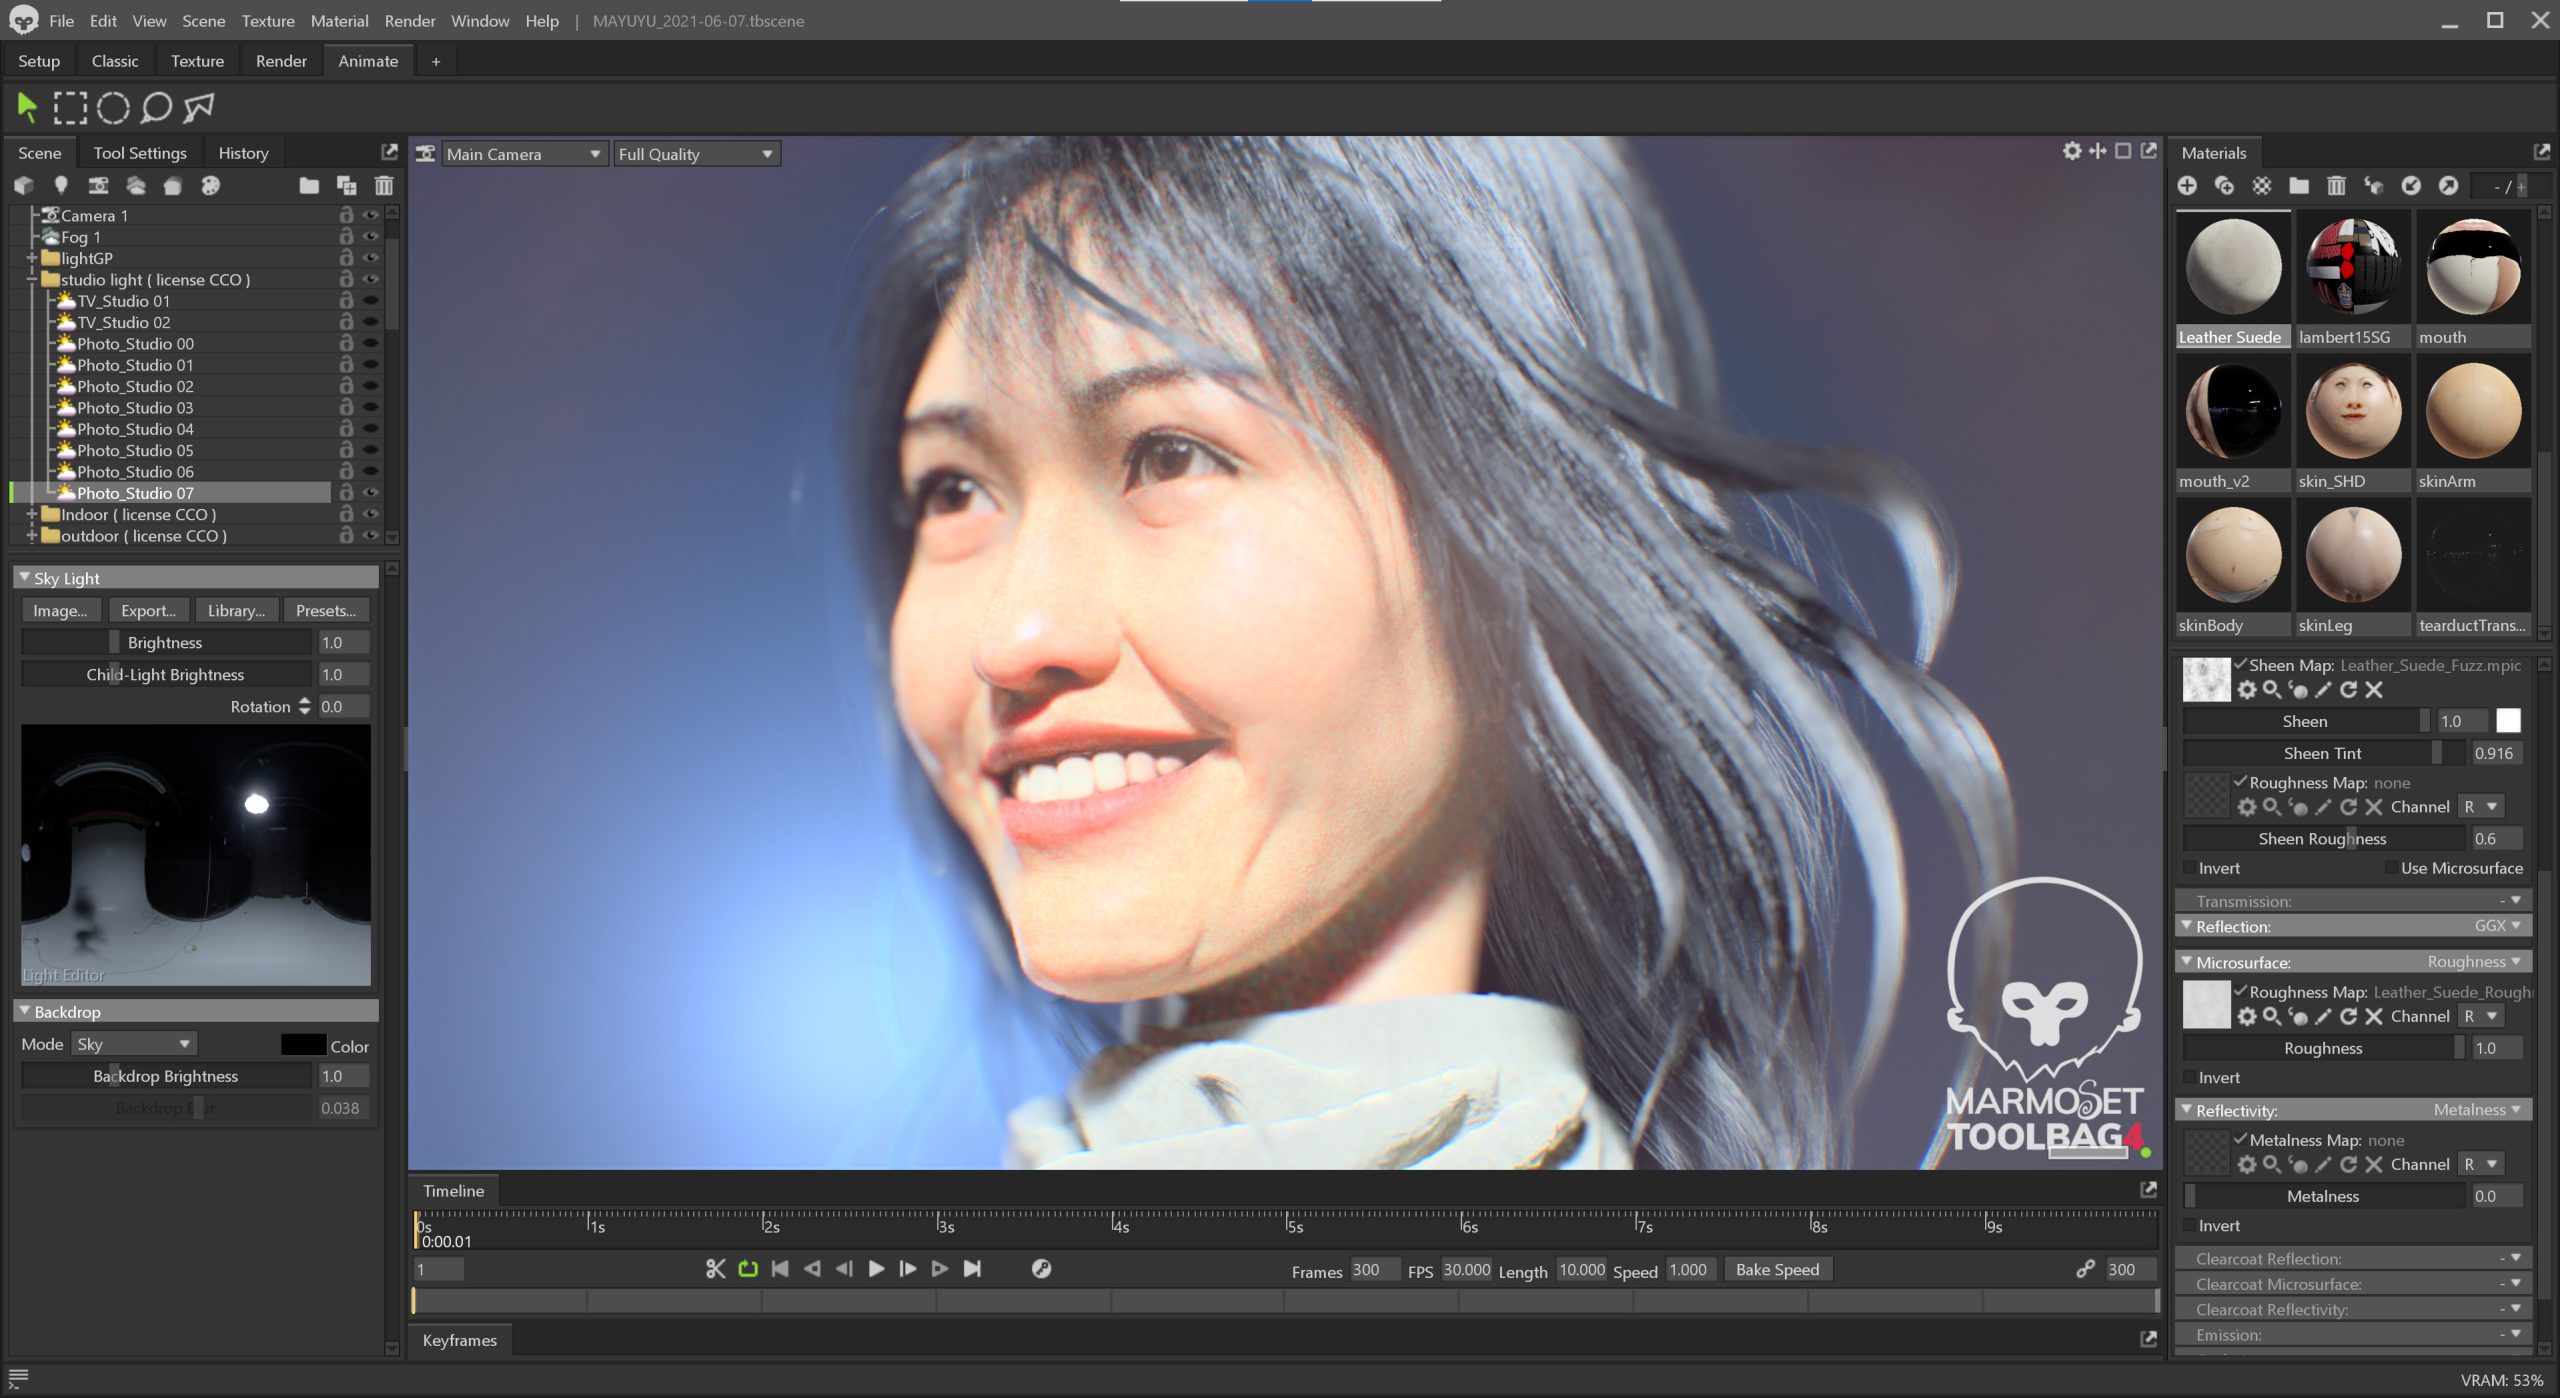The width and height of the screenshot is (2560, 1398).
Task: Open the Material menu
Action: pos(339,21)
